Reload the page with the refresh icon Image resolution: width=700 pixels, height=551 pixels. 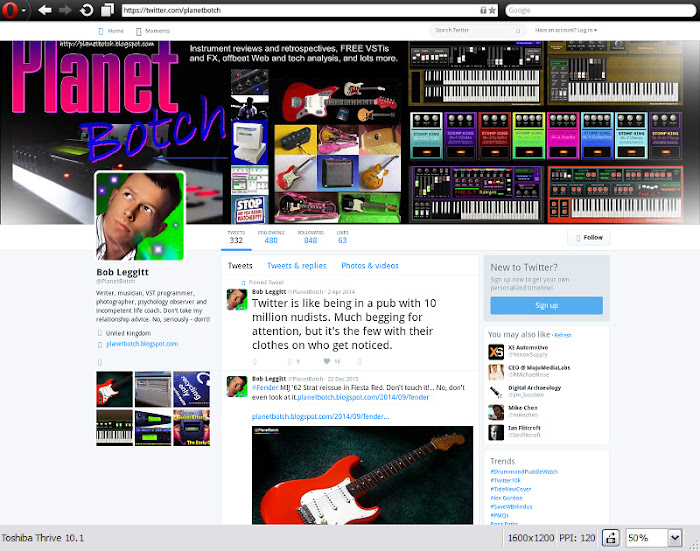point(87,10)
